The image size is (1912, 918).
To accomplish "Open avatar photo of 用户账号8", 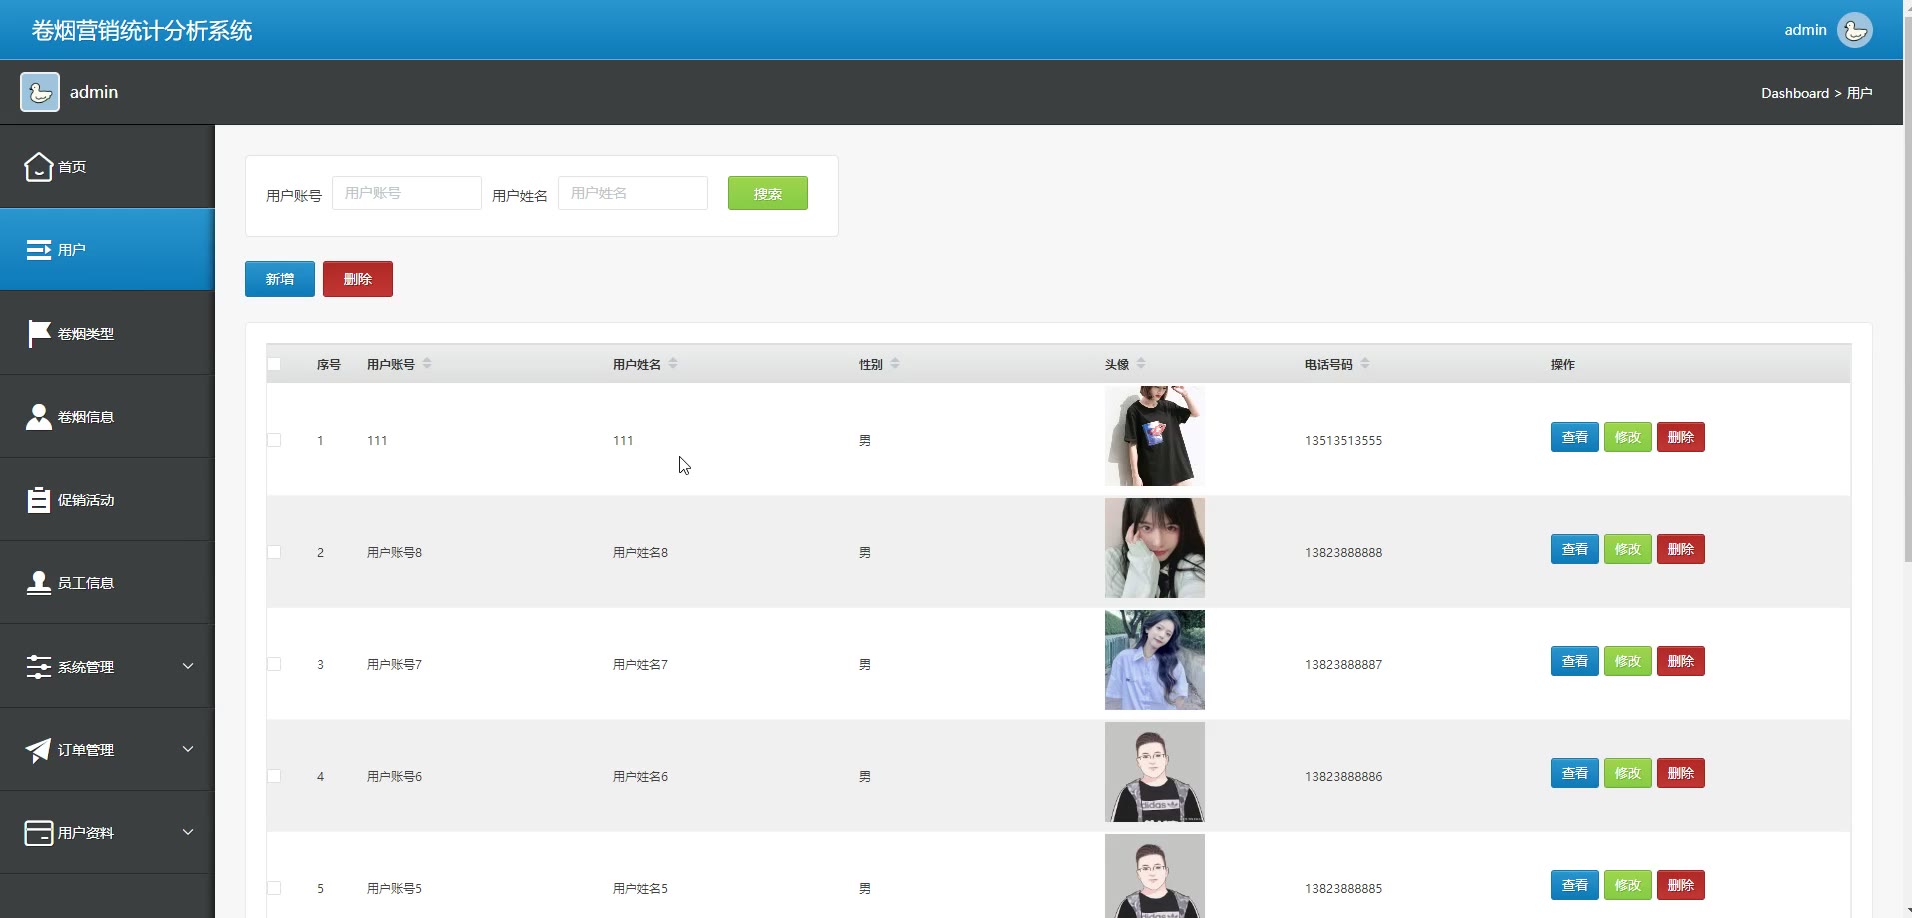I will click(x=1155, y=548).
